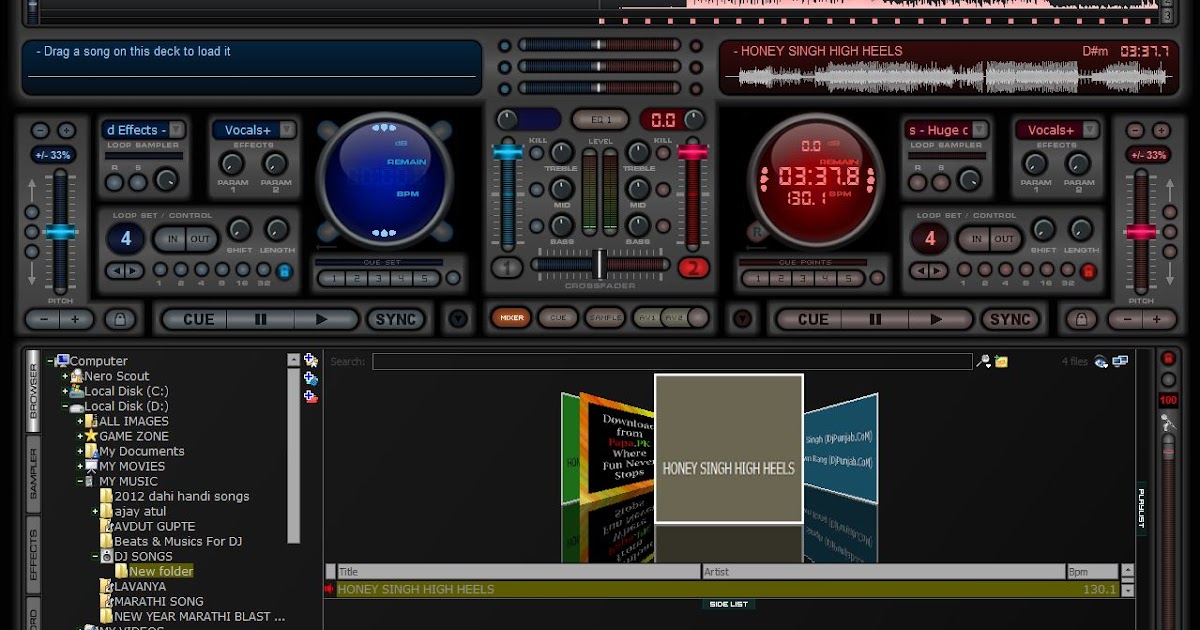1200x630 pixels.
Task: Expand Local Disk (C:) node
Action: (x=65, y=391)
